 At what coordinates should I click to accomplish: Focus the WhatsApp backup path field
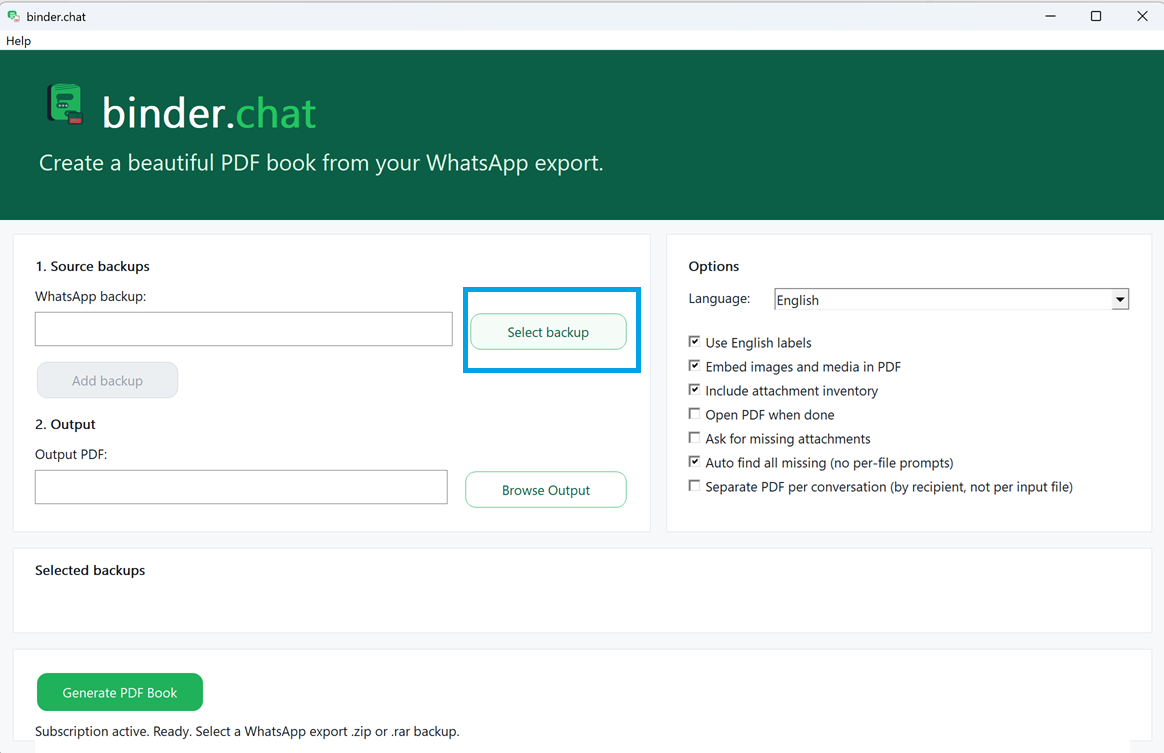coord(243,329)
